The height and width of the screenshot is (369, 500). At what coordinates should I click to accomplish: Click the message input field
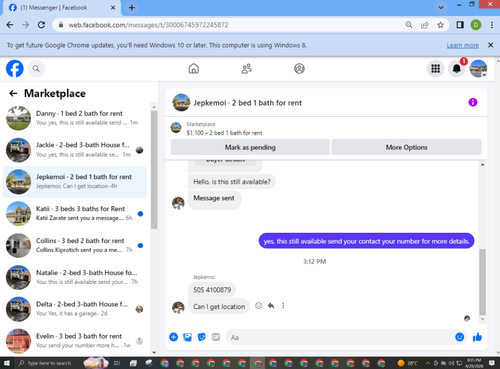tap(340, 337)
